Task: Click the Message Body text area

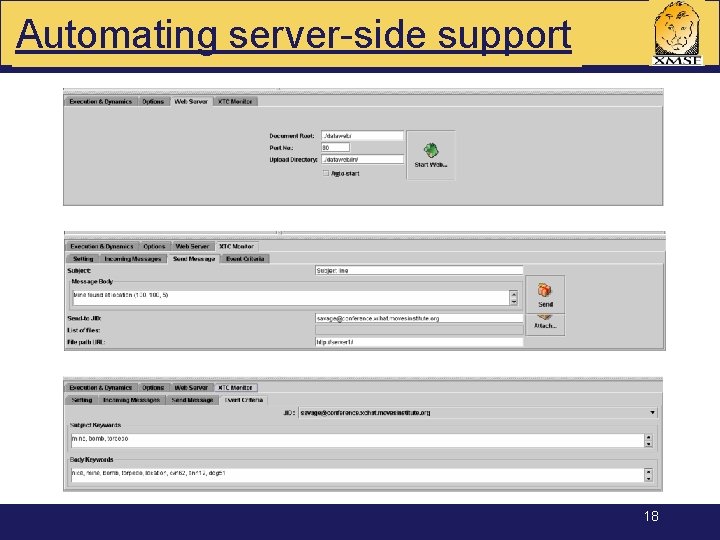Action: click(x=291, y=298)
